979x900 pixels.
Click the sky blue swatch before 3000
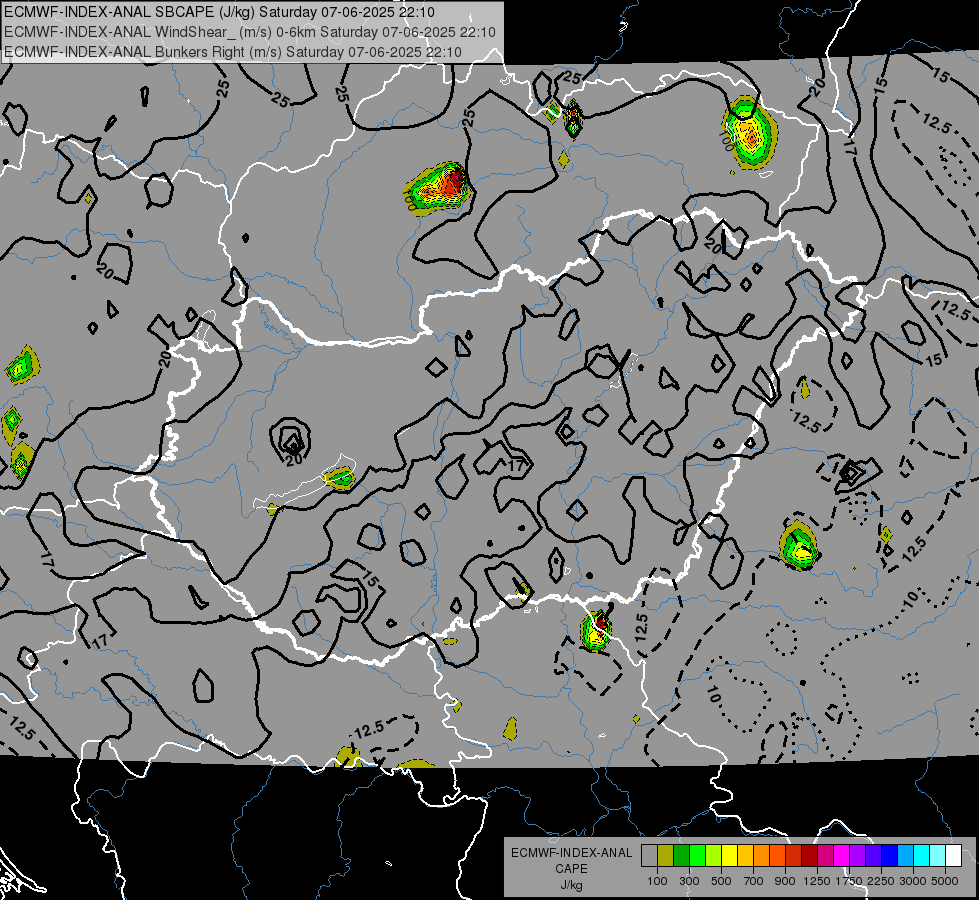coord(905,855)
